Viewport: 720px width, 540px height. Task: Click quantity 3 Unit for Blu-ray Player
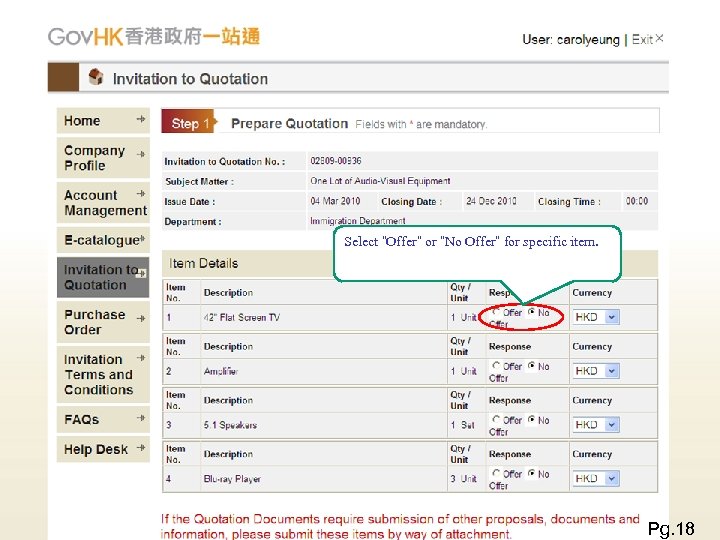(x=463, y=478)
